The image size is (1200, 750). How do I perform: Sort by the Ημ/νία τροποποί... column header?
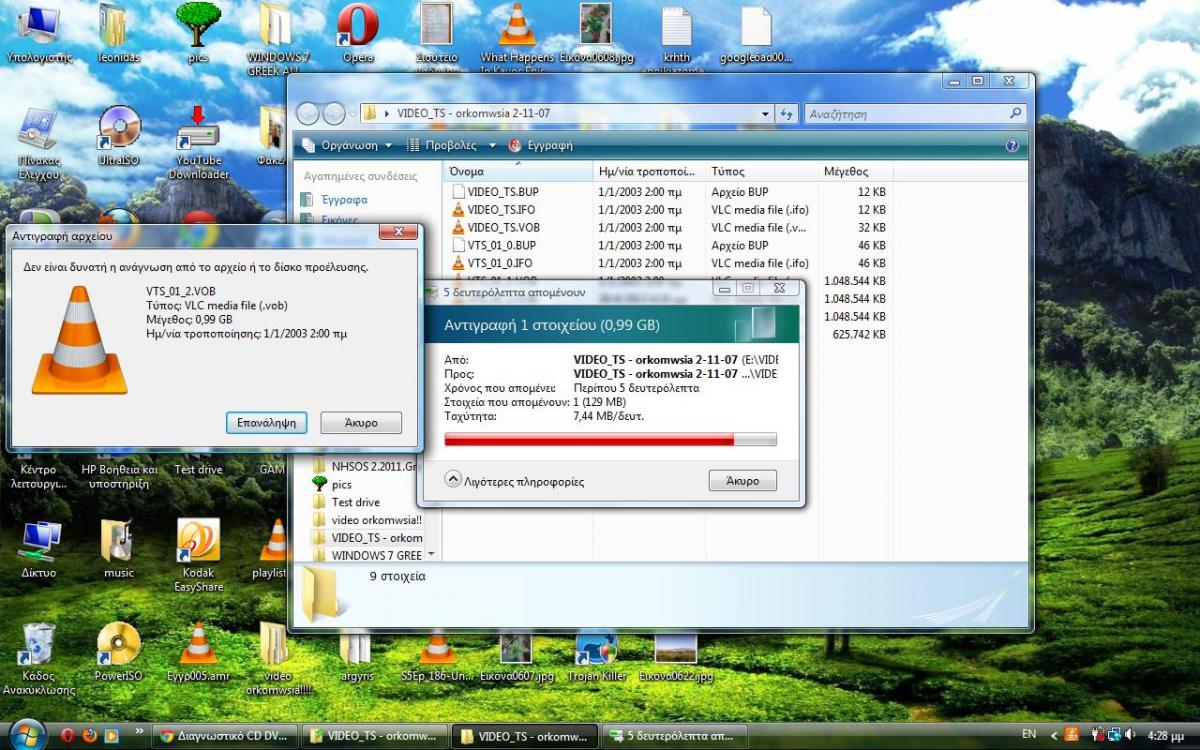tap(650, 171)
